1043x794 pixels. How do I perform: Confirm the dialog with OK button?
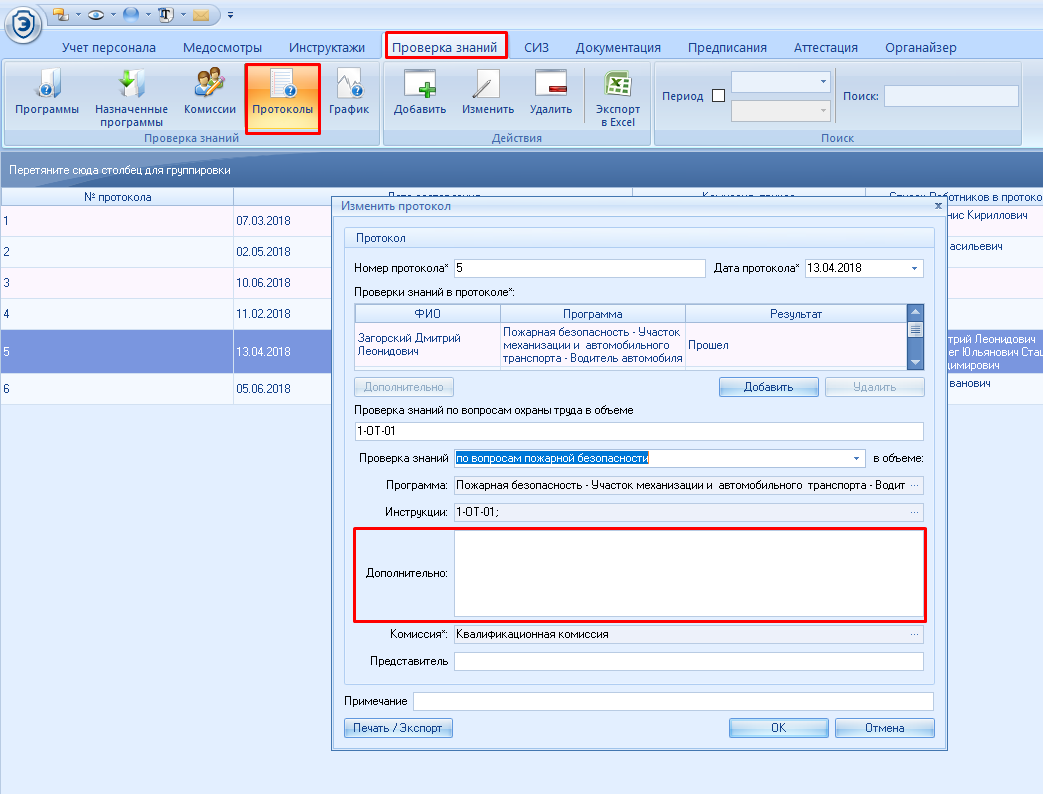[778, 728]
